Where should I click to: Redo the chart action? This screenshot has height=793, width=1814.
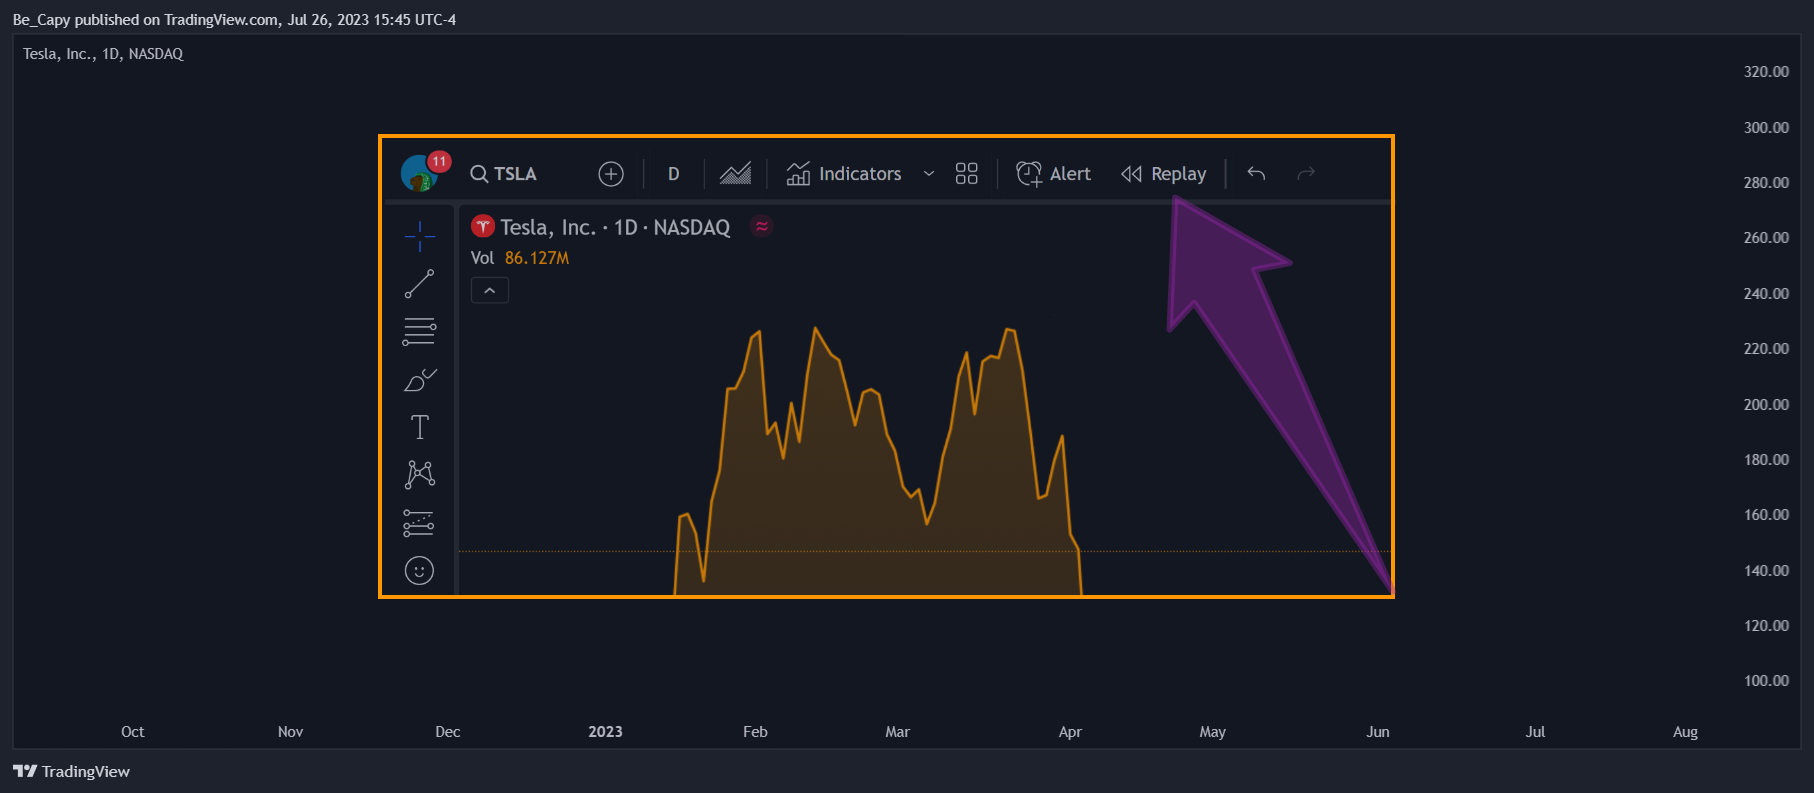[x=1306, y=174]
